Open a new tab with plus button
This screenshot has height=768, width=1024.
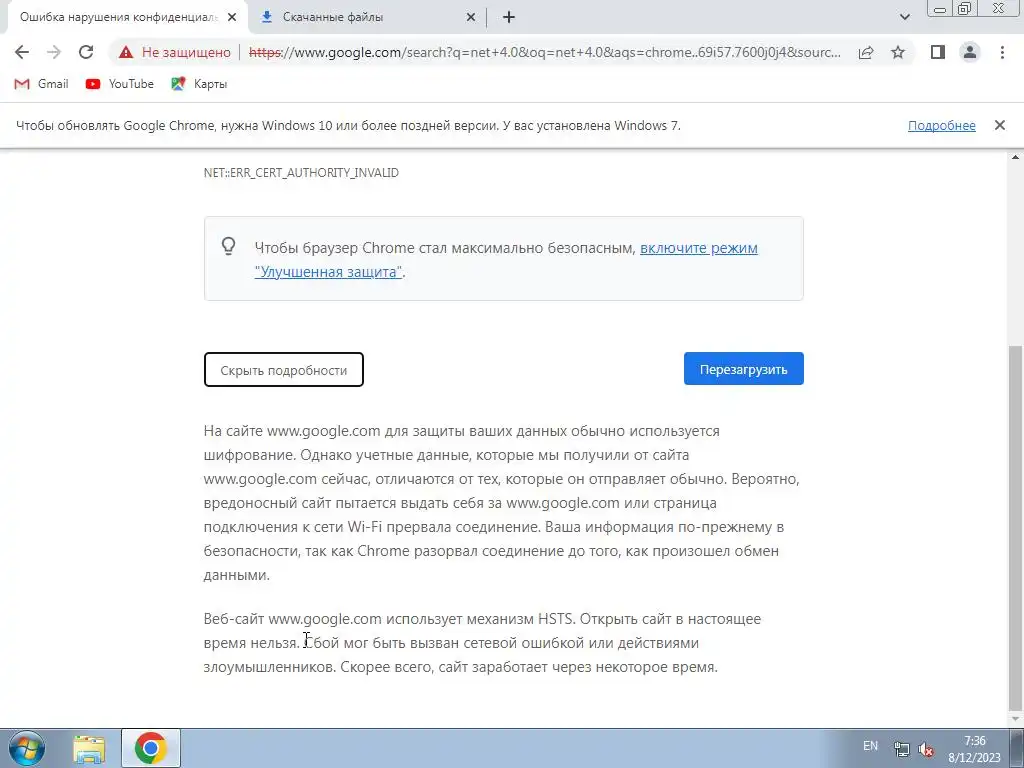coord(509,17)
